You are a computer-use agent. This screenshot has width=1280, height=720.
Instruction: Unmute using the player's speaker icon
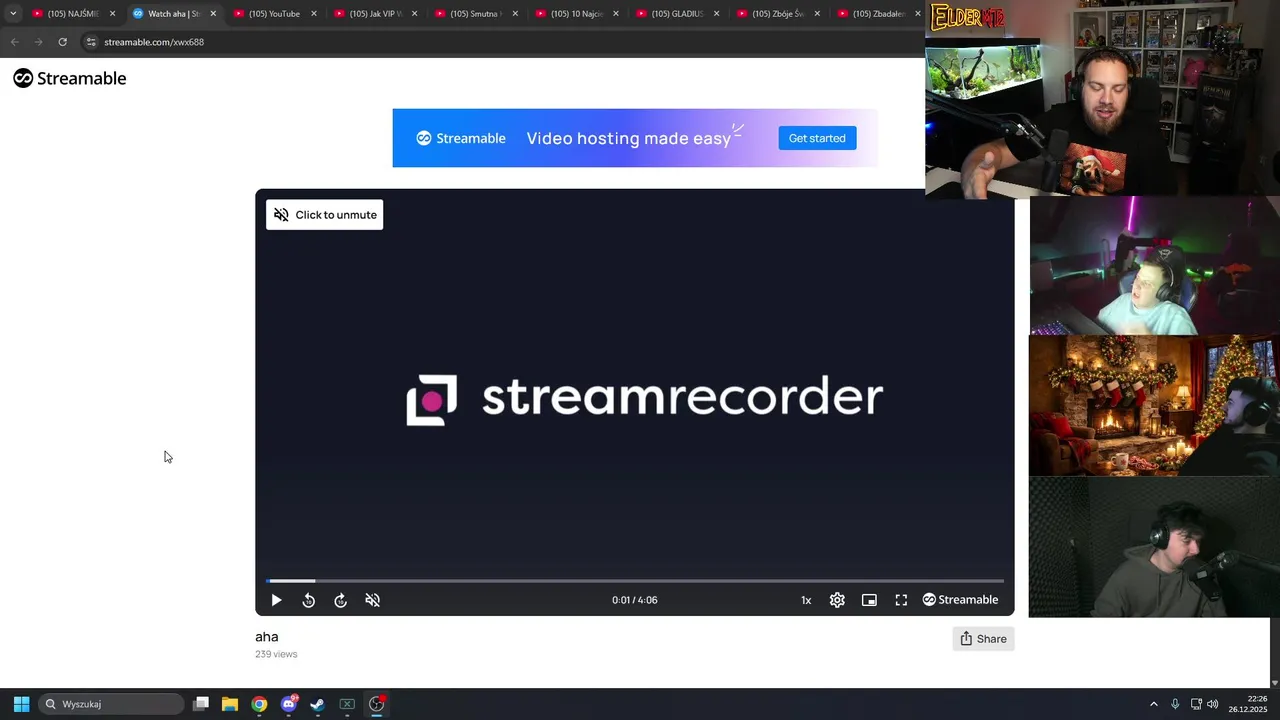coord(372,600)
